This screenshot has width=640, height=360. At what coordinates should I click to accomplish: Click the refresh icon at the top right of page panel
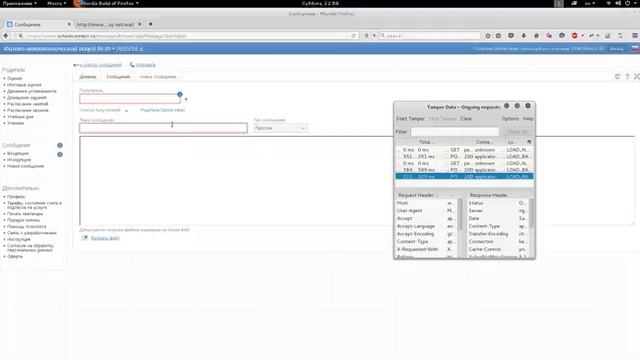pos(617,77)
